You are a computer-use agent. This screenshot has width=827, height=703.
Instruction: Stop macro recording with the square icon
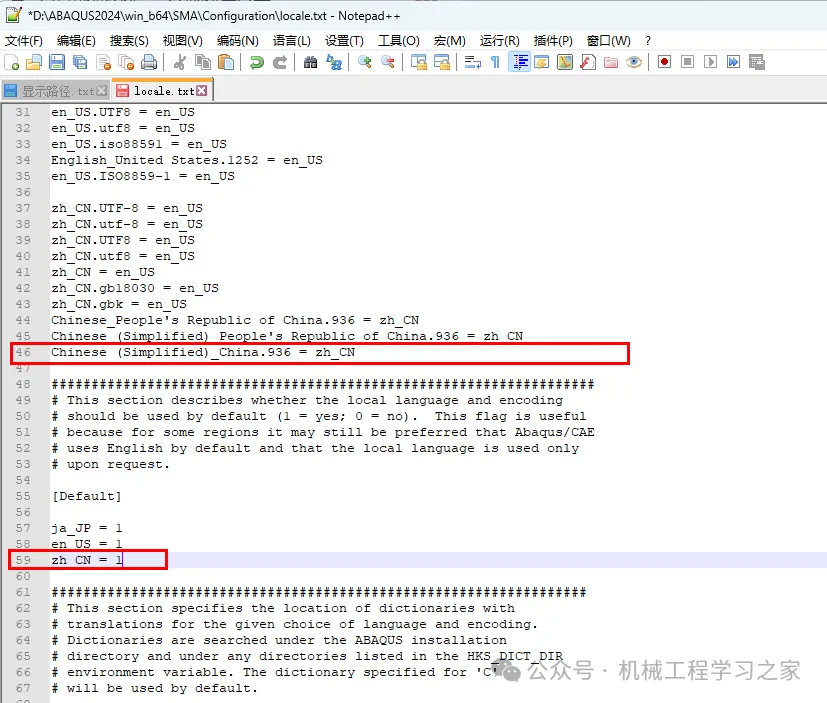click(687, 62)
